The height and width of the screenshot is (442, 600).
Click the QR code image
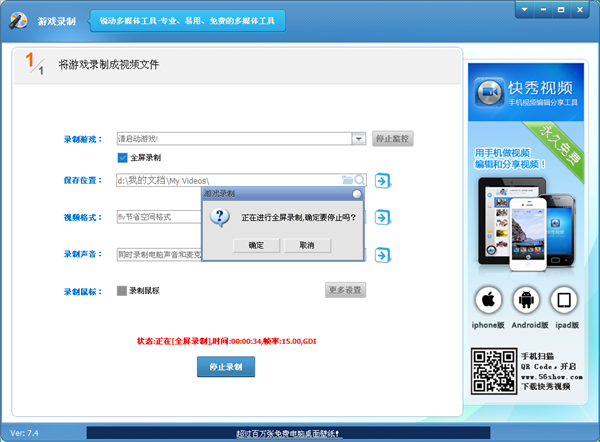(x=494, y=371)
